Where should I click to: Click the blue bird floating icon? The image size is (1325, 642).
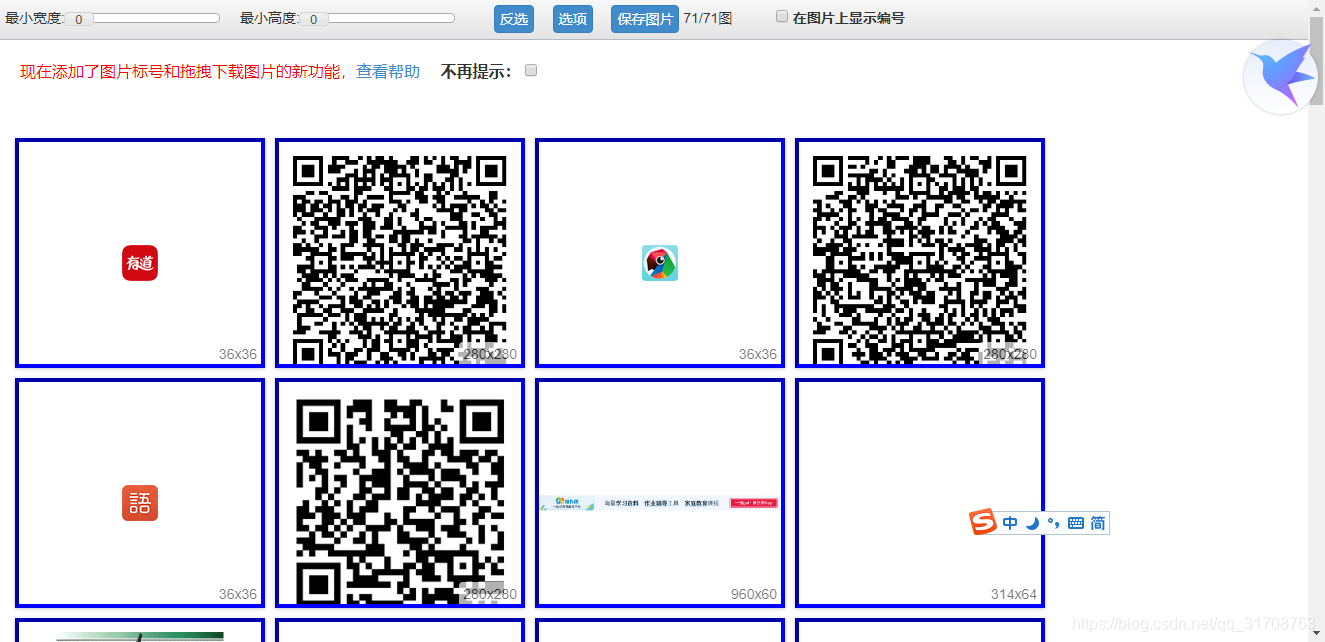[1281, 76]
